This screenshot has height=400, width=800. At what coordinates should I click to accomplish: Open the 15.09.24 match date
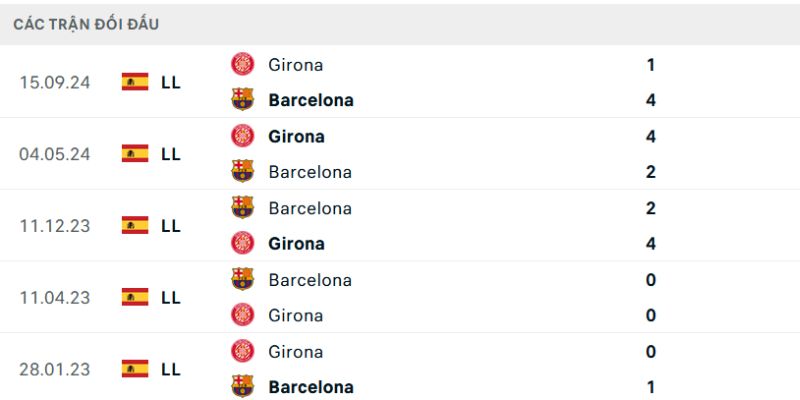click(55, 82)
